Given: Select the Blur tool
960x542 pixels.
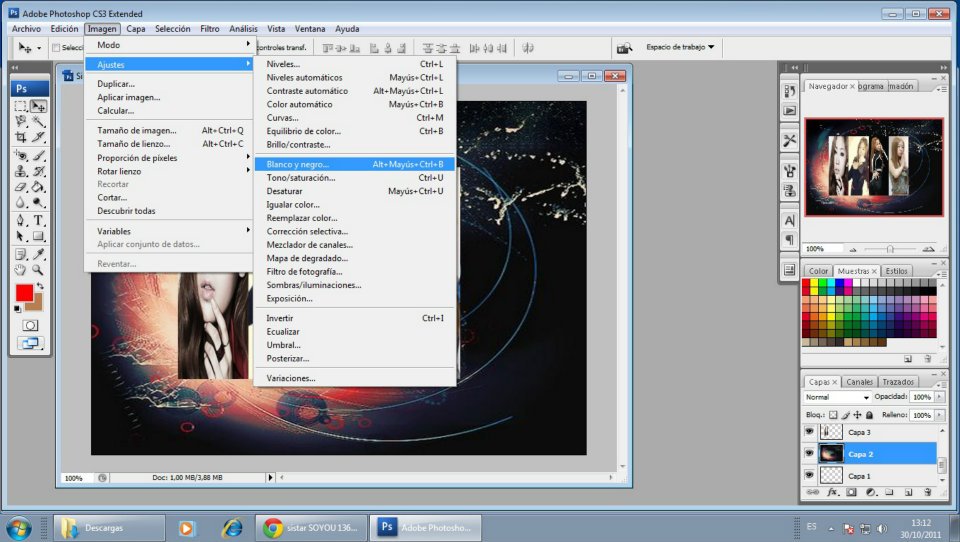Looking at the screenshot, I should point(21,202).
